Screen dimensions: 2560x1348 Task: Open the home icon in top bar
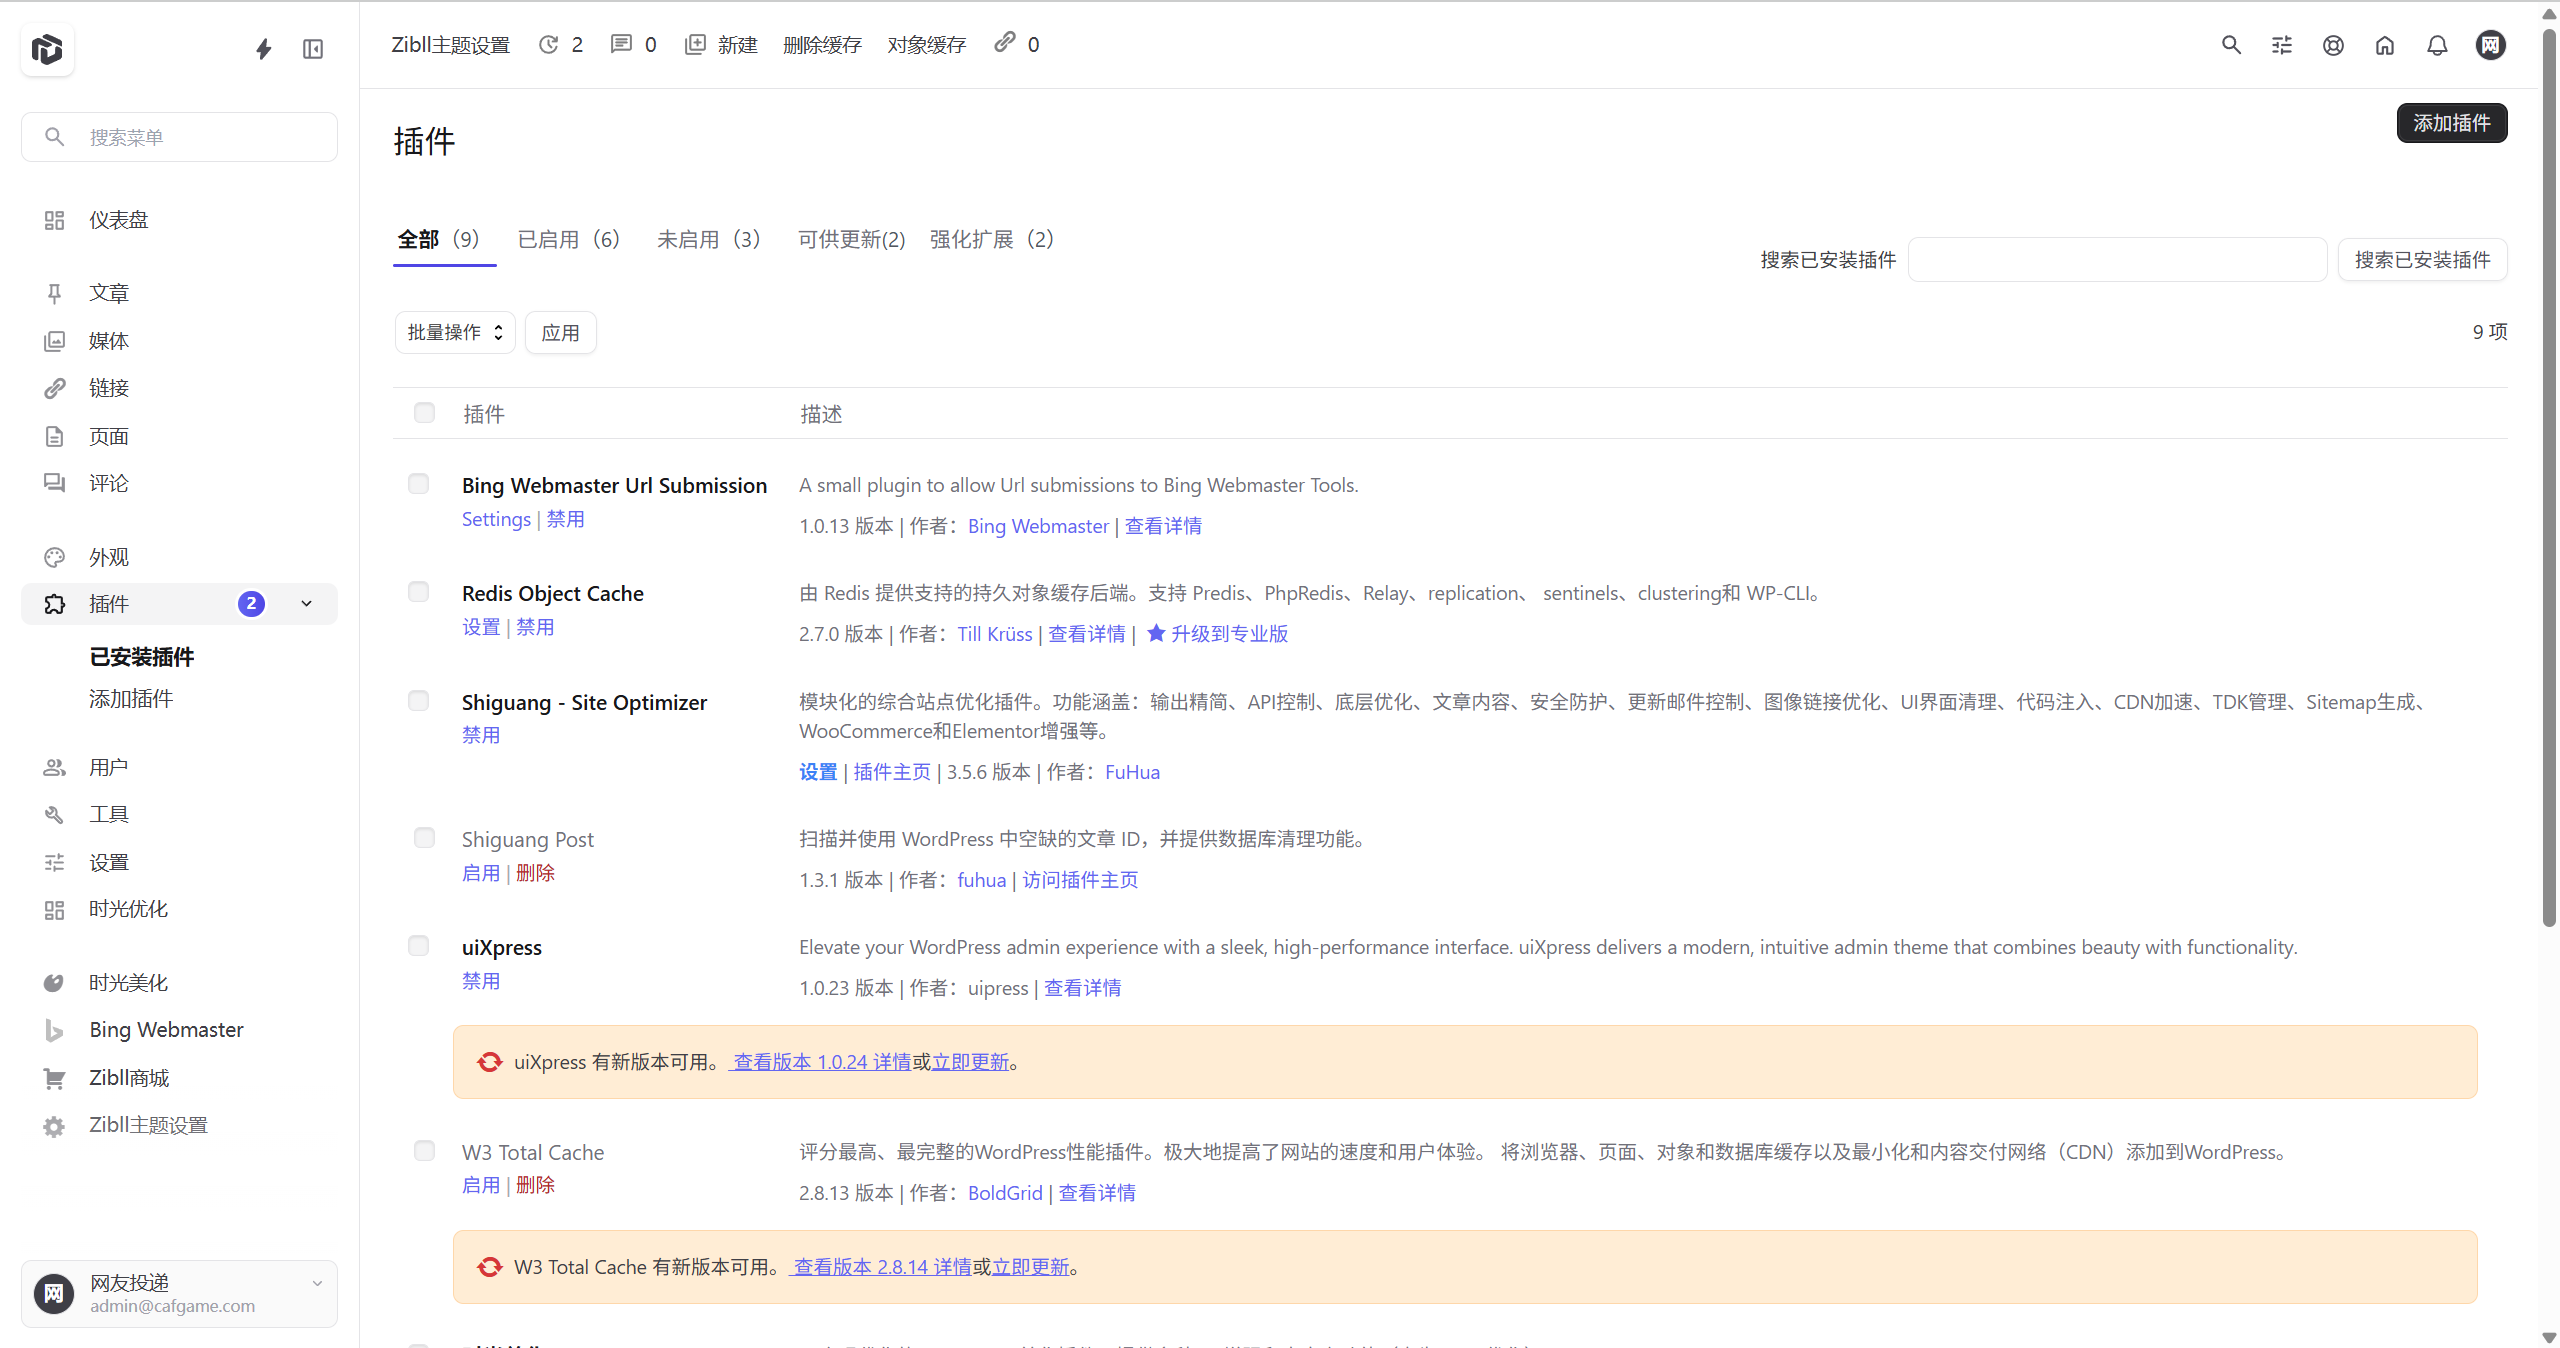[2385, 45]
